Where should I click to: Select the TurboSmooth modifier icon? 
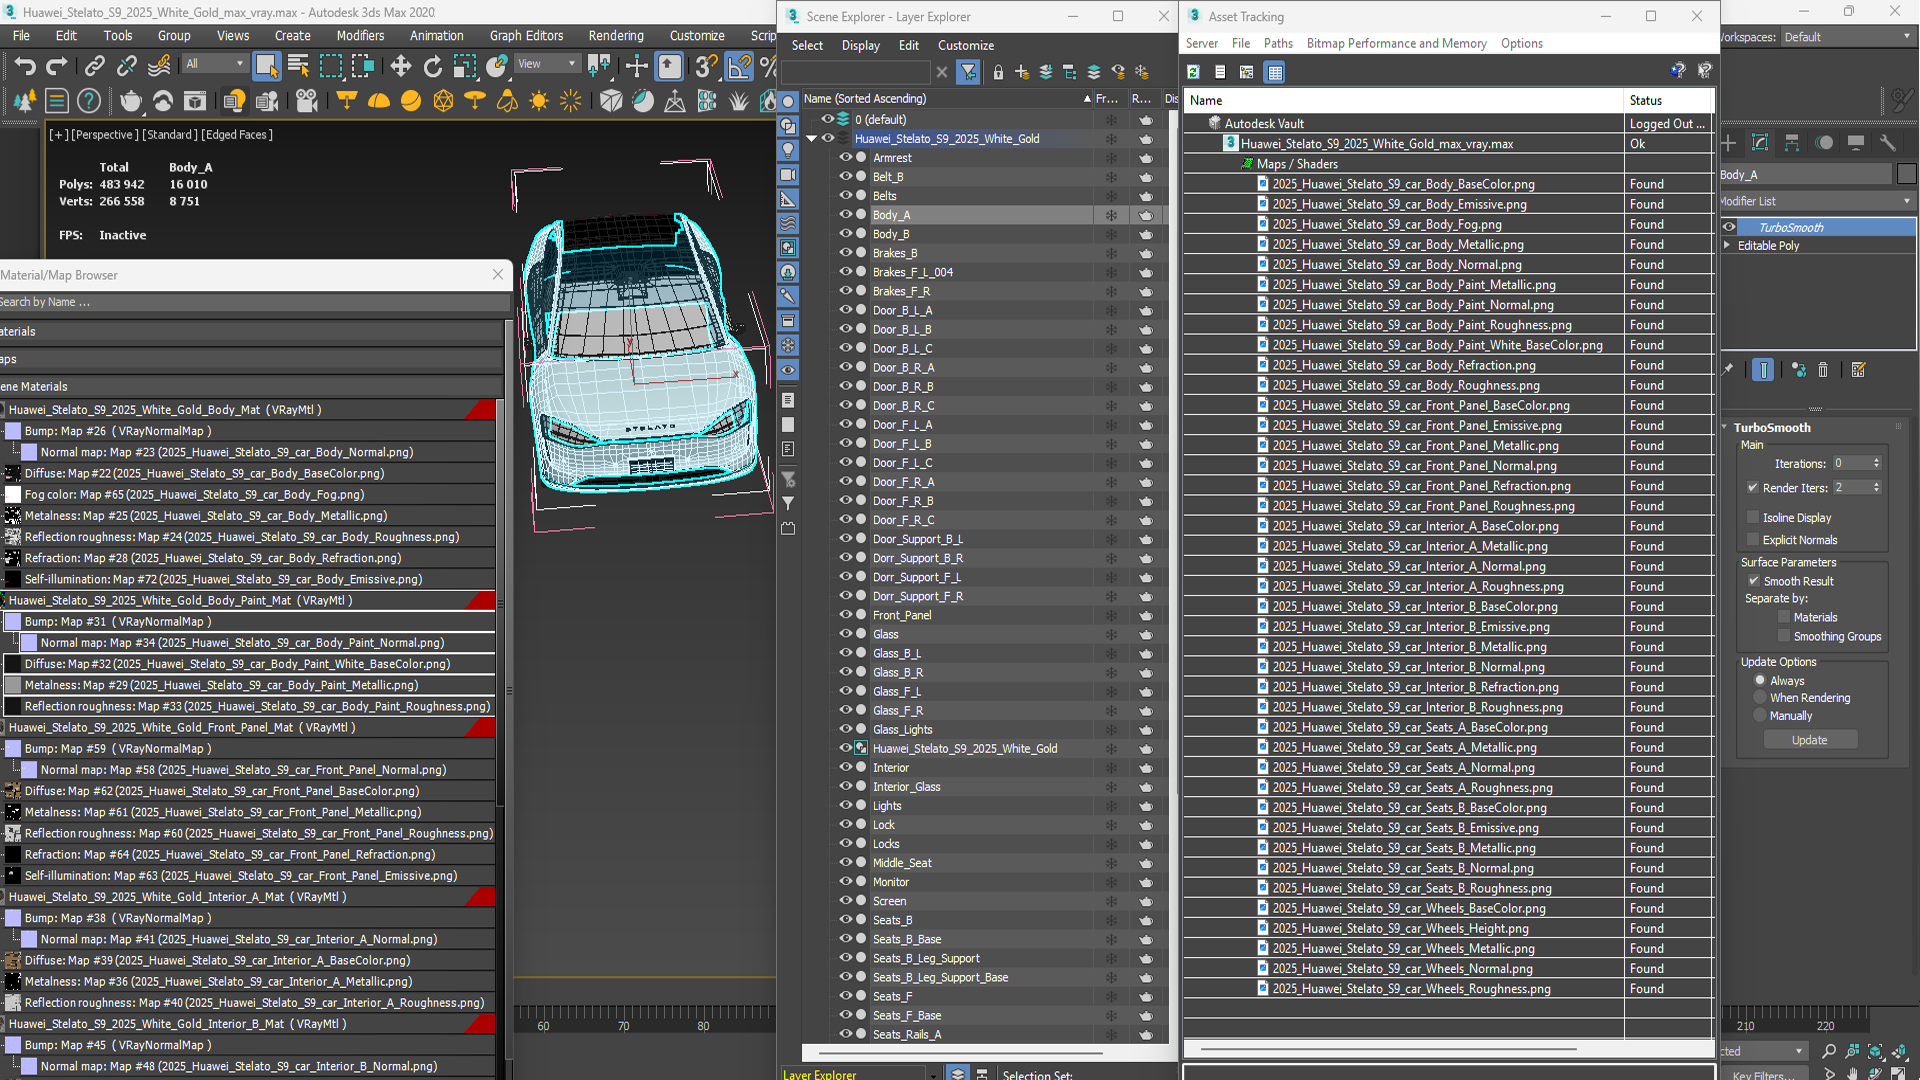tap(1729, 227)
